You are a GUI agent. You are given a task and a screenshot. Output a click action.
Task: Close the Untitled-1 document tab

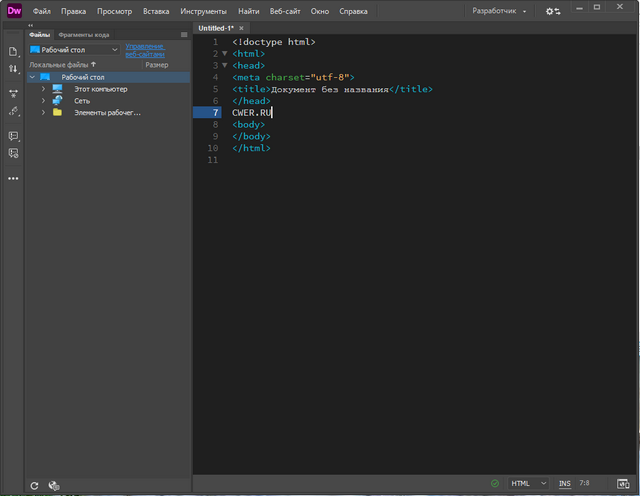click(x=243, y=28)
